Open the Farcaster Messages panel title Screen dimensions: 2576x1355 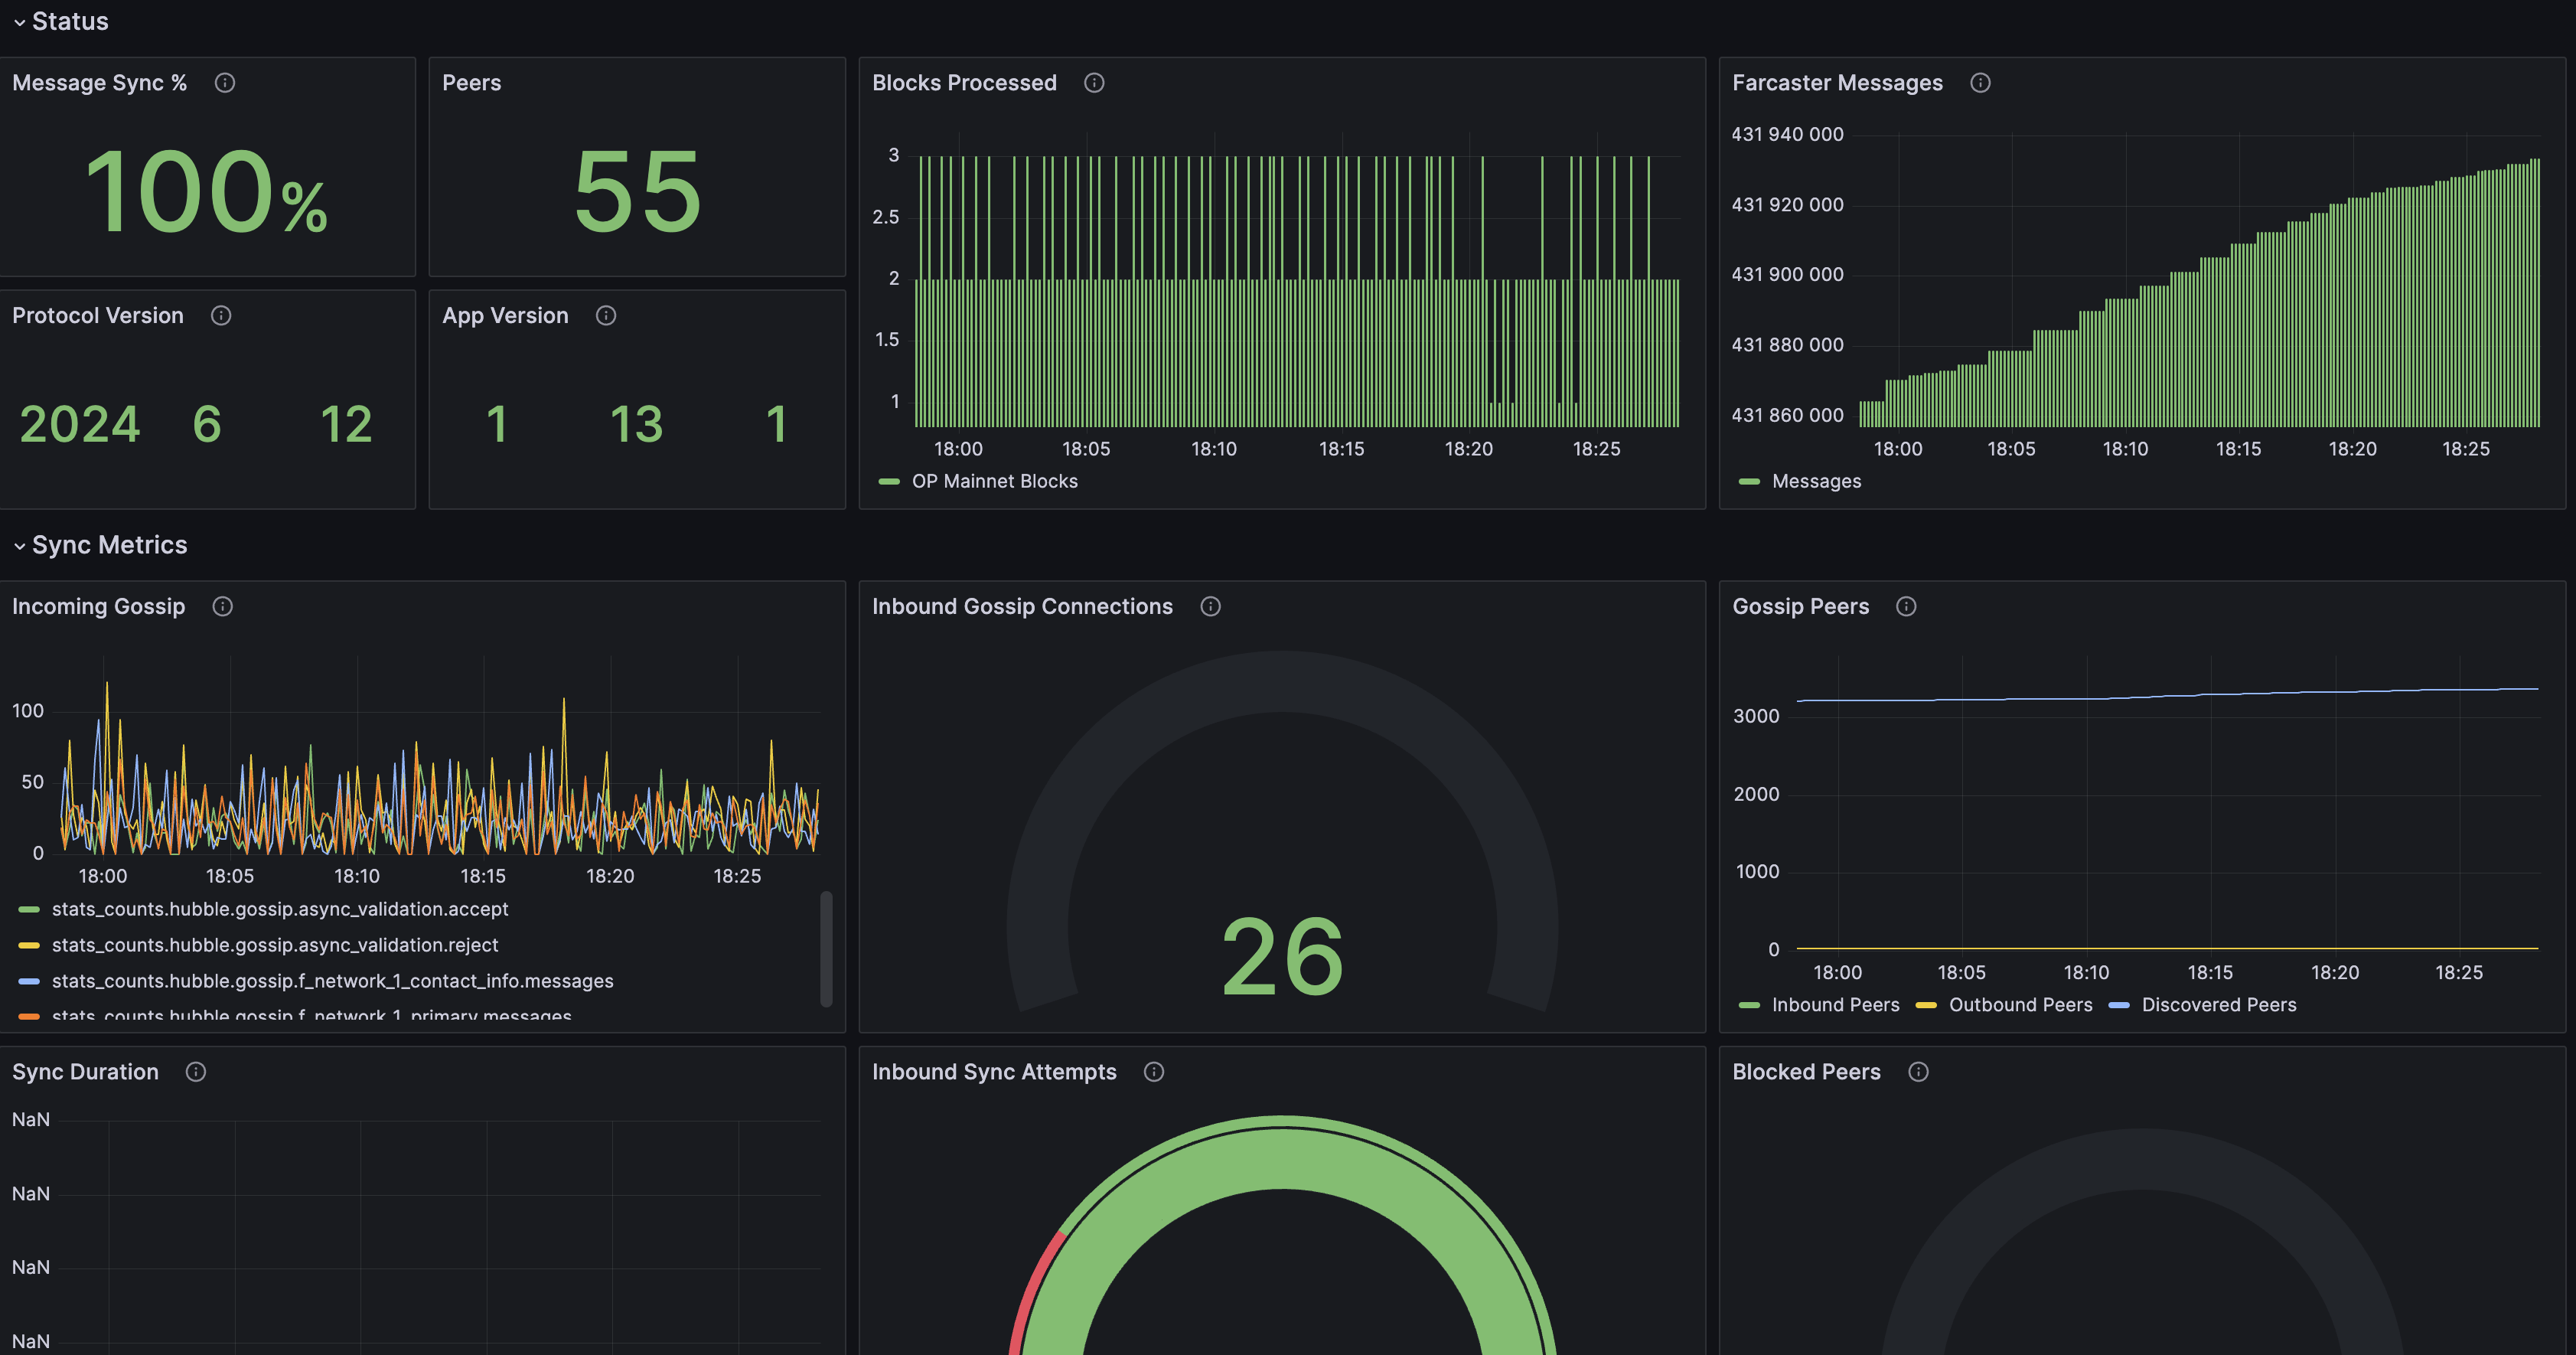[1837, 83]
